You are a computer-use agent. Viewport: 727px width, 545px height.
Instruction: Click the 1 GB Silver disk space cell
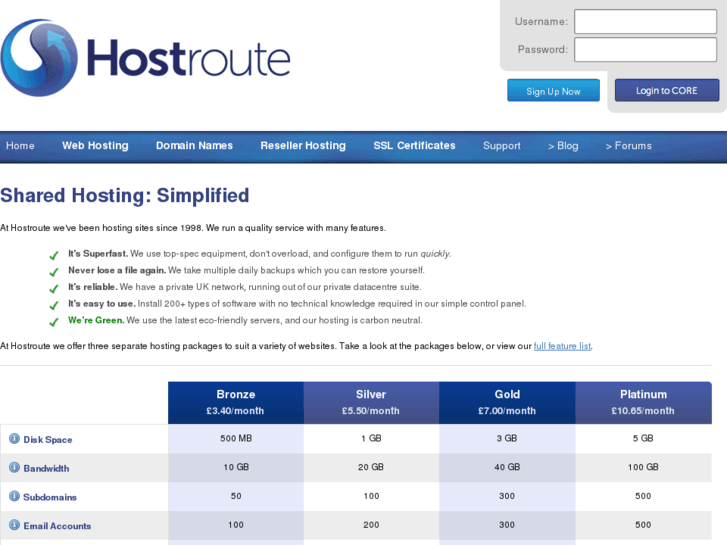coord(371,438)
